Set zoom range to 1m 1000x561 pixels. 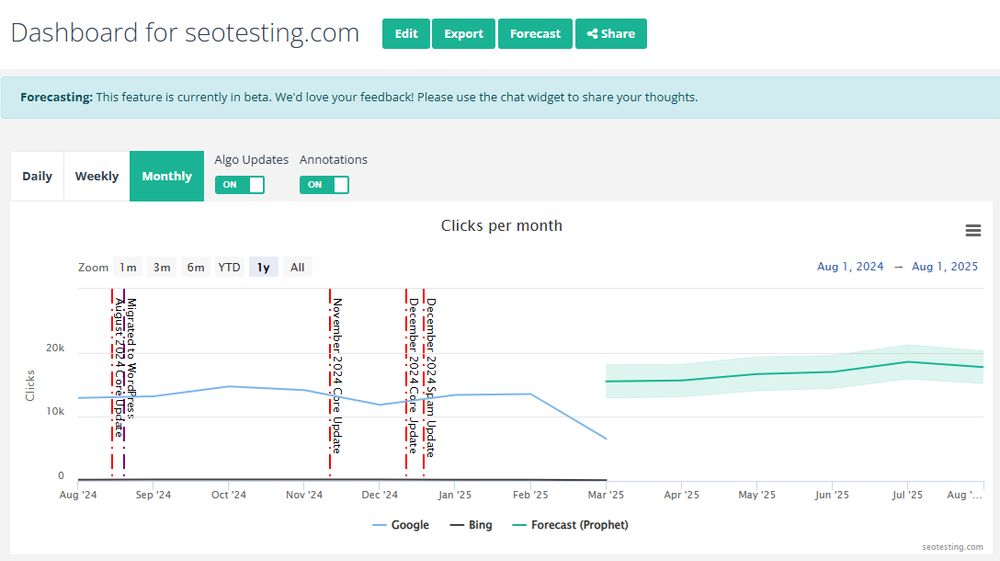click(x=128, y=267)
